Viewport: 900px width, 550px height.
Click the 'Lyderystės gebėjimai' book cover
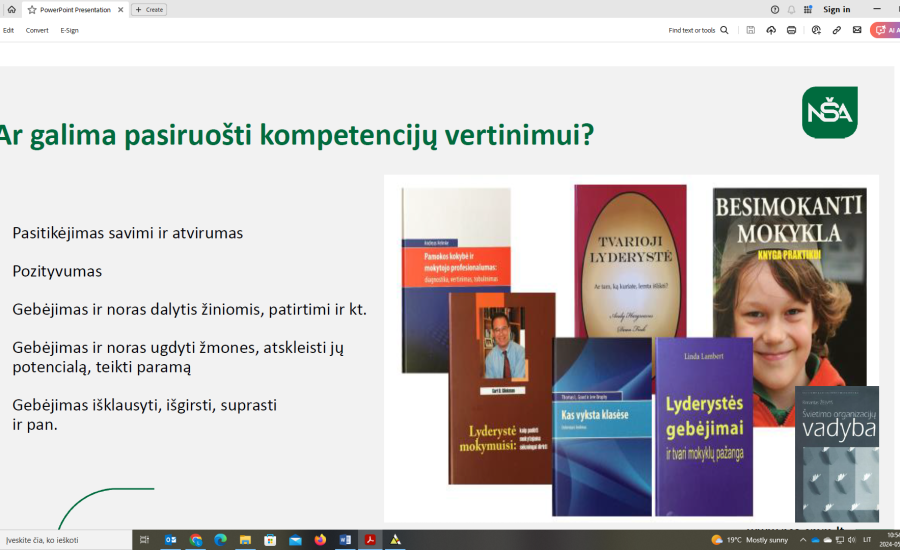point(704,427)
